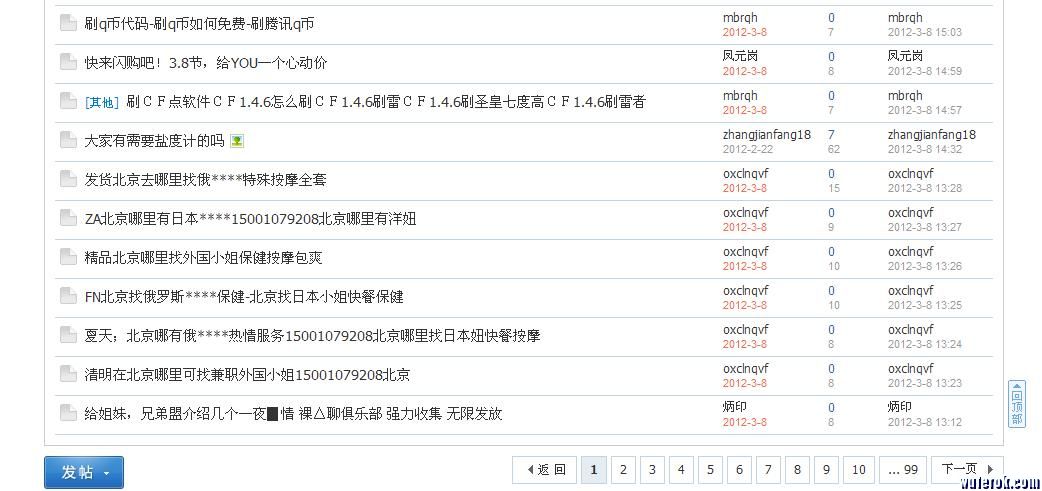
Task: Open thread 清明在北京哪里可找兼职
Action: (247, 375)
